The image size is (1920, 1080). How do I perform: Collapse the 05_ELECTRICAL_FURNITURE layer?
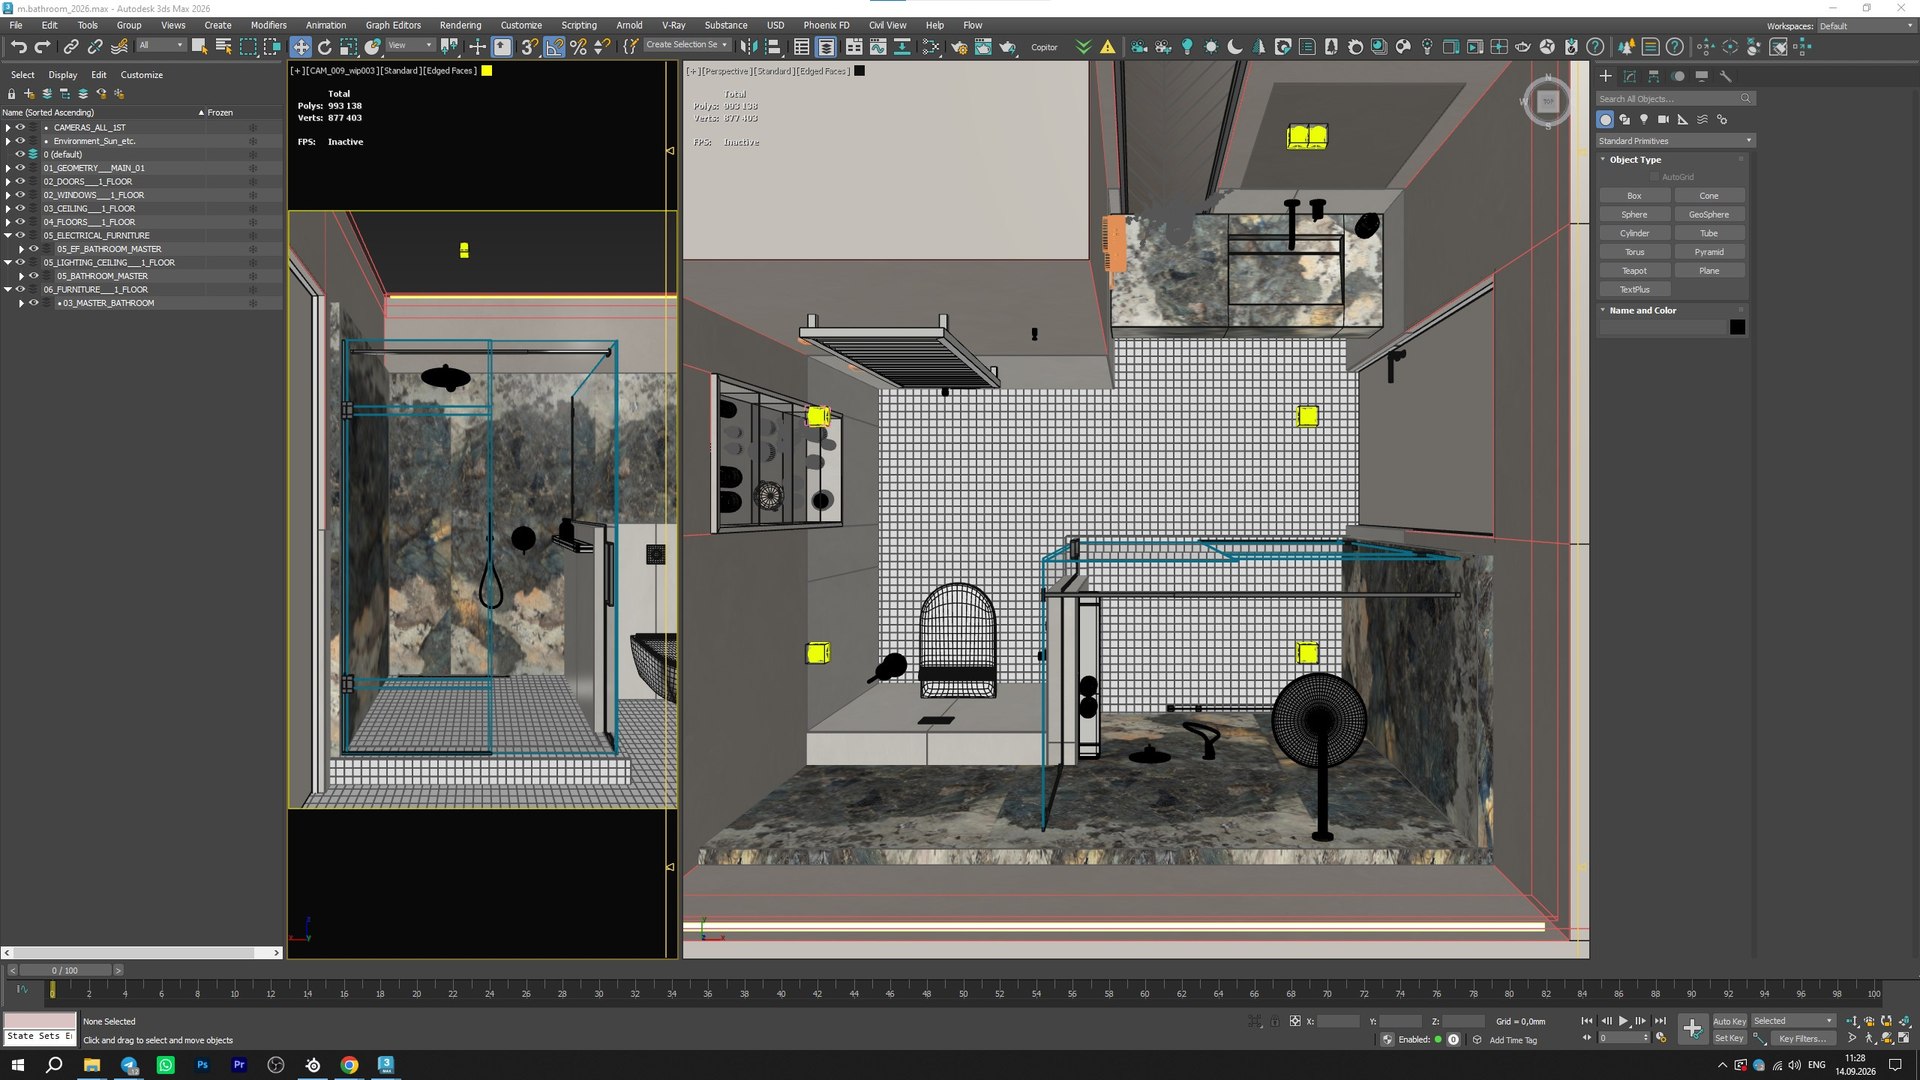[x=8, y=236]
